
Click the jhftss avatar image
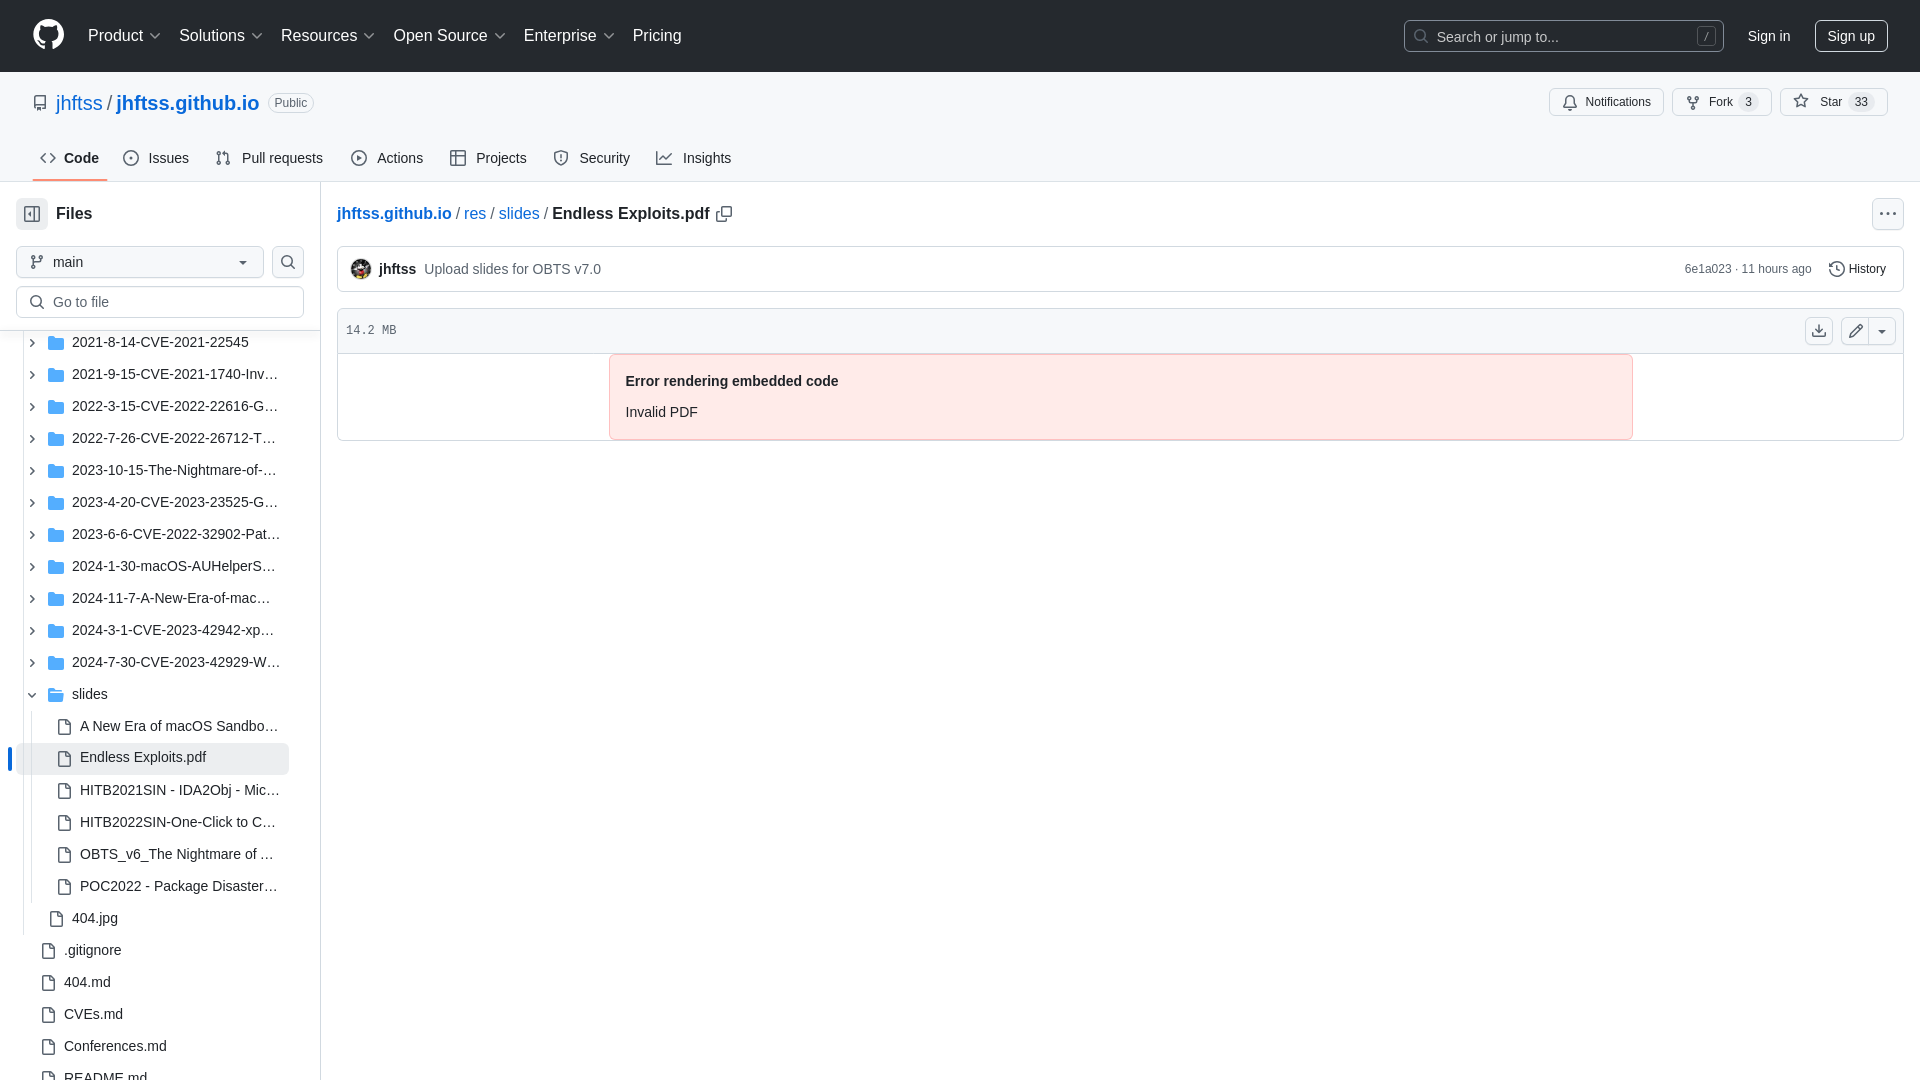pyautogui.click(x=361, y=269)
